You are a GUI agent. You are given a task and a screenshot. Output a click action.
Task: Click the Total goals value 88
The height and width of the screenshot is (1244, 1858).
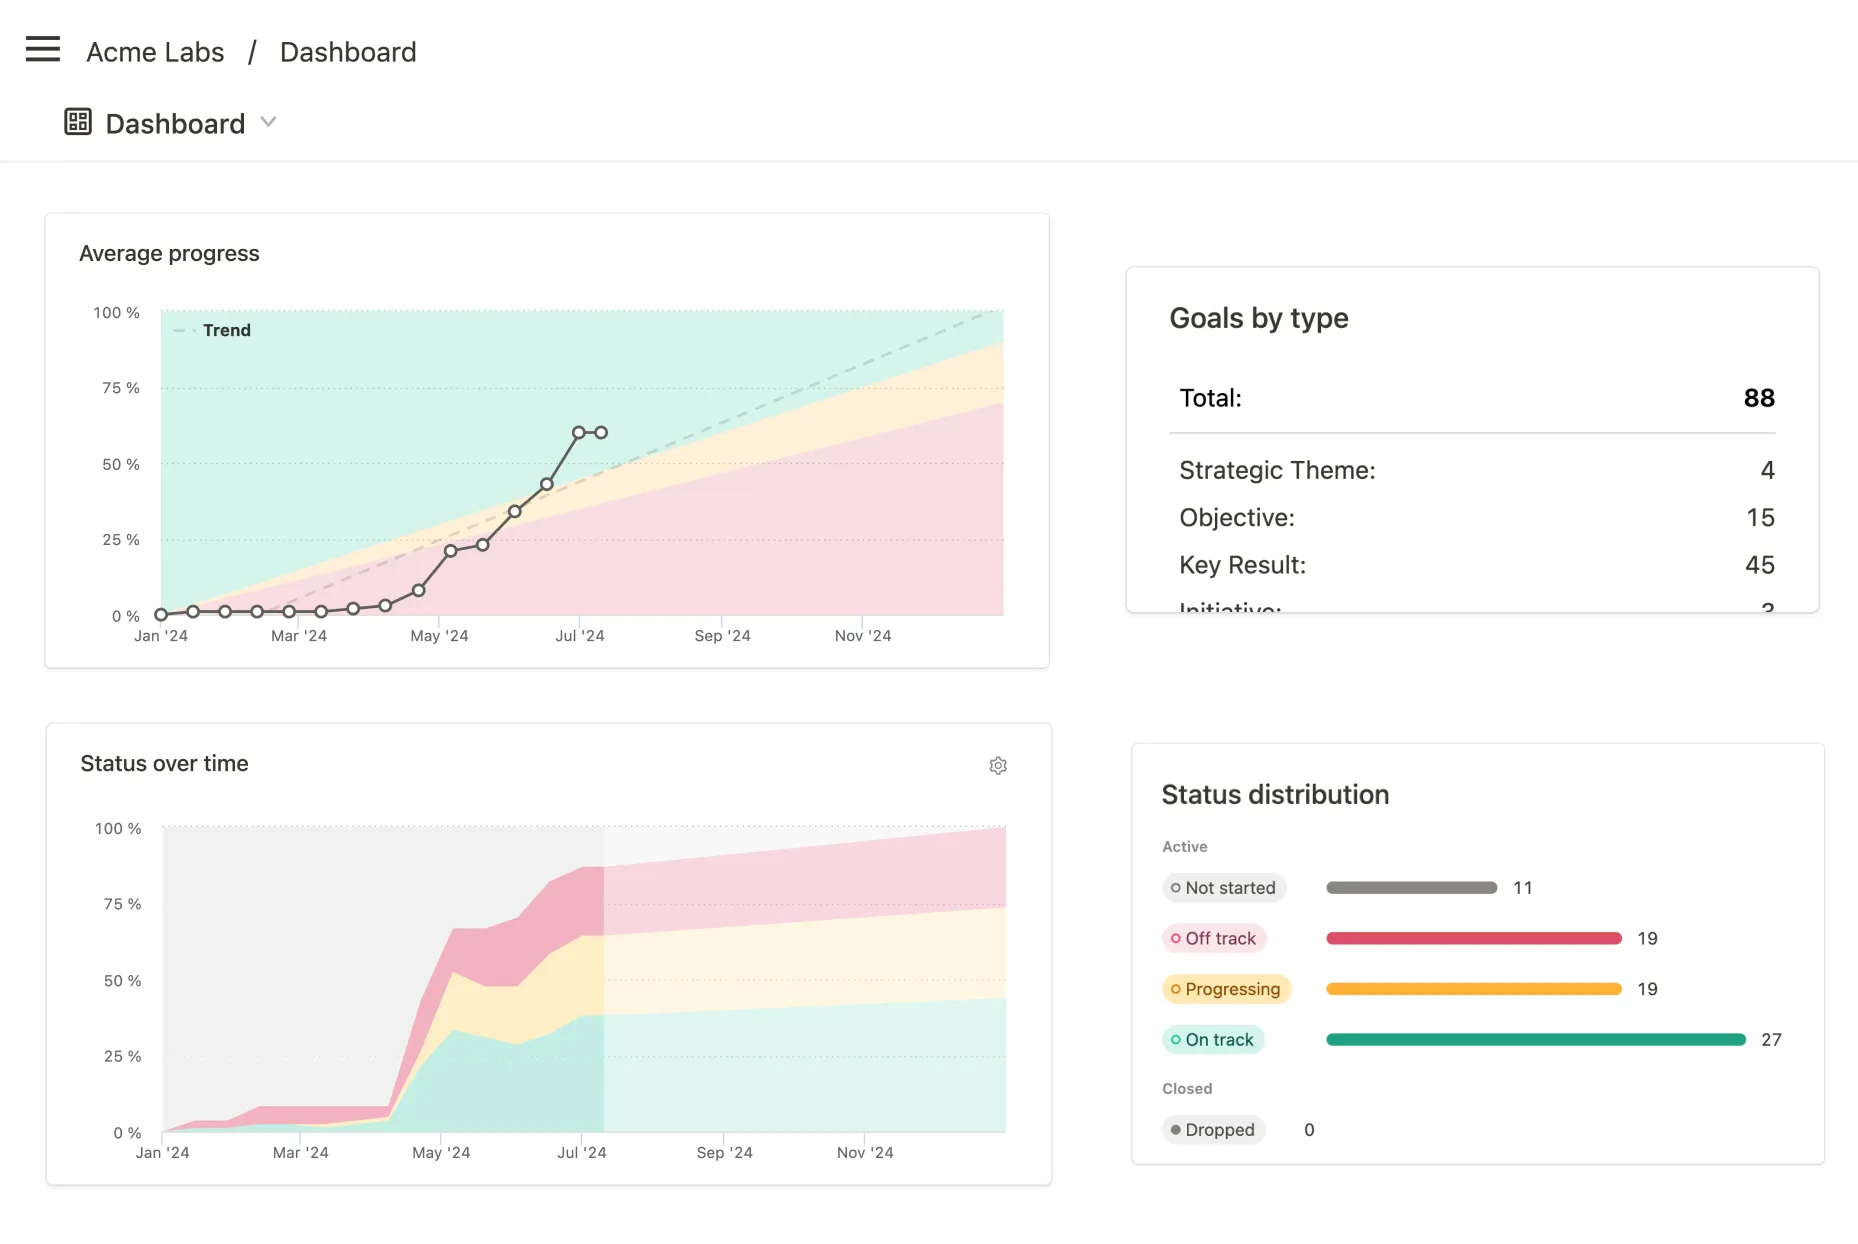pos(1760,398)
